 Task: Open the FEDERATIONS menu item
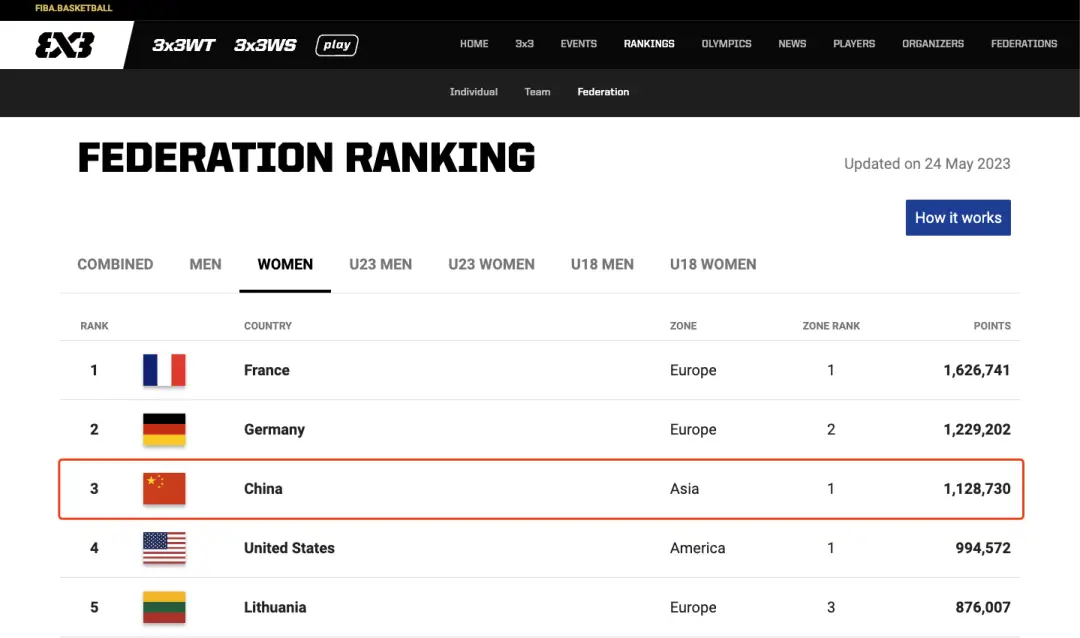click(x=1023, y=44)
